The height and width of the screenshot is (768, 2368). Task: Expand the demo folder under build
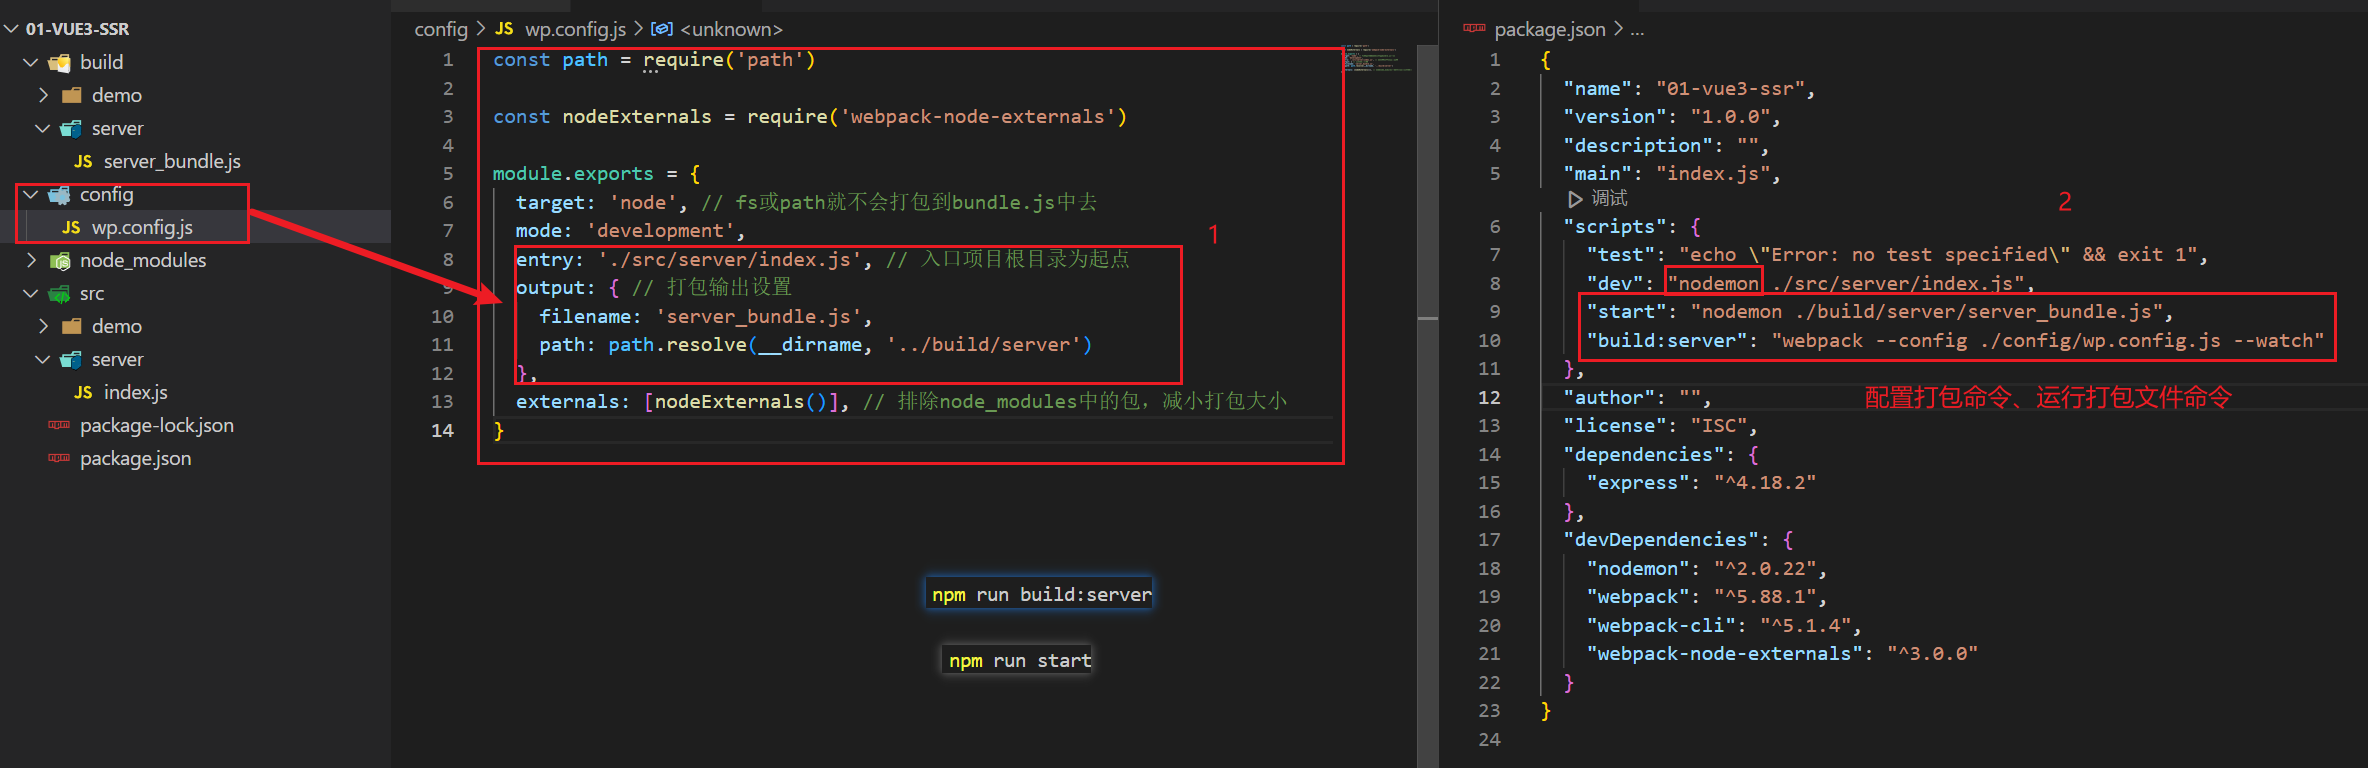tap(43, 95)
